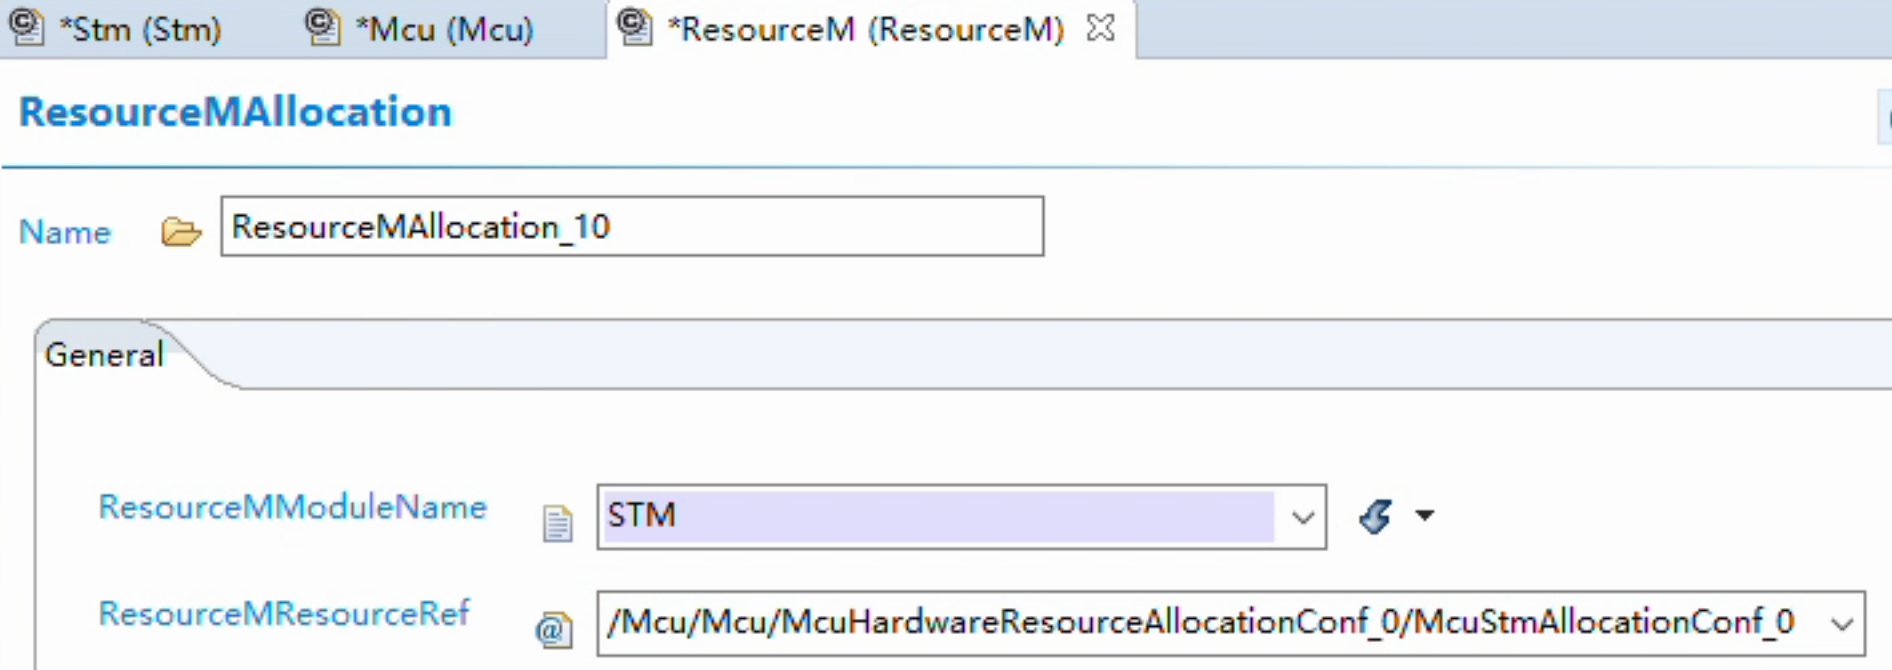Click the ResourceM tab icon

tap(634, 27)
